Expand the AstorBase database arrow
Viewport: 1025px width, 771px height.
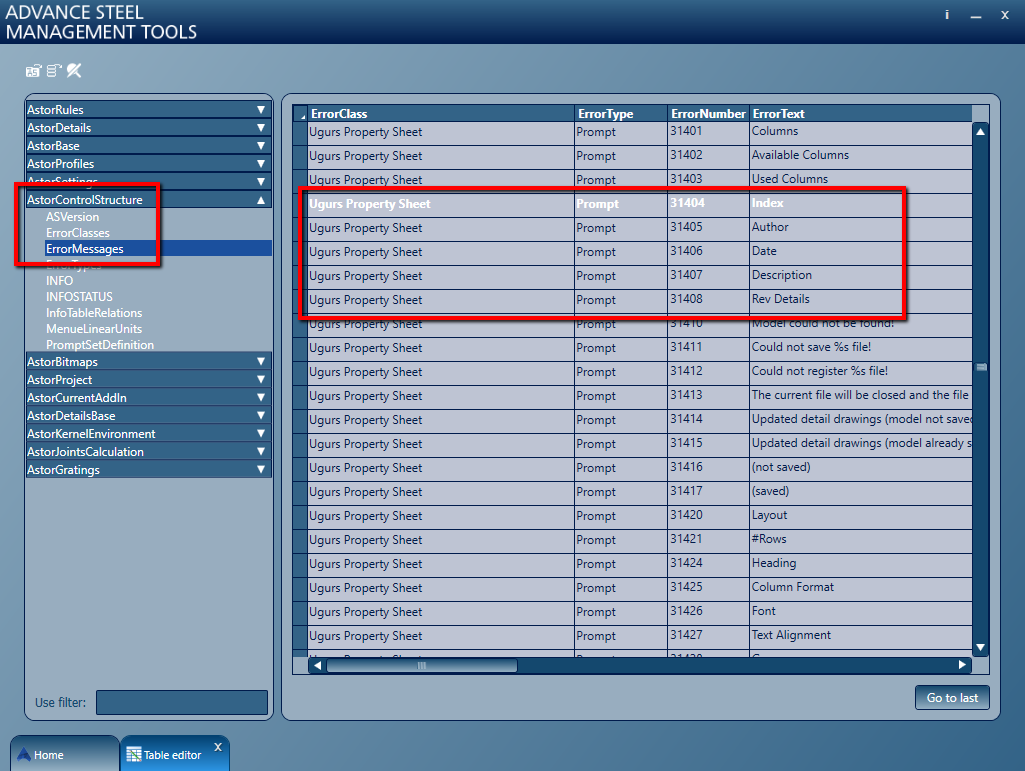coord(261,146)
